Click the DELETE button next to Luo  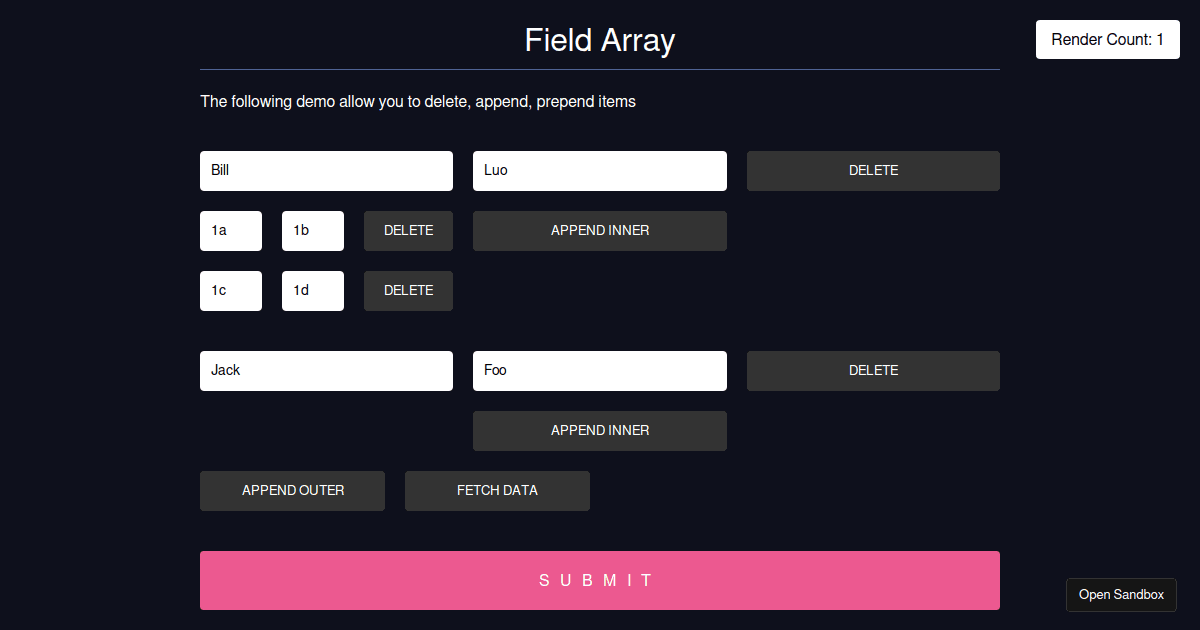click(x=872, y=170)
